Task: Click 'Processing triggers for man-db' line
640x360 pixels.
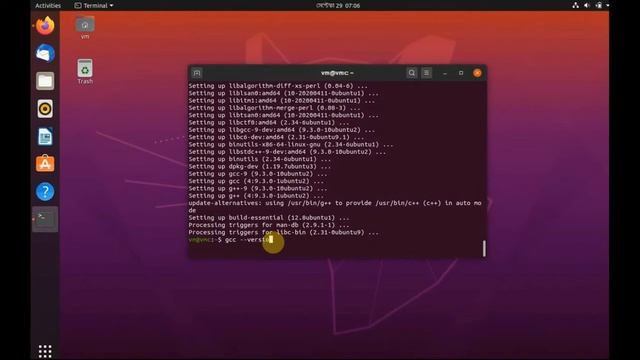Action: 269,225
